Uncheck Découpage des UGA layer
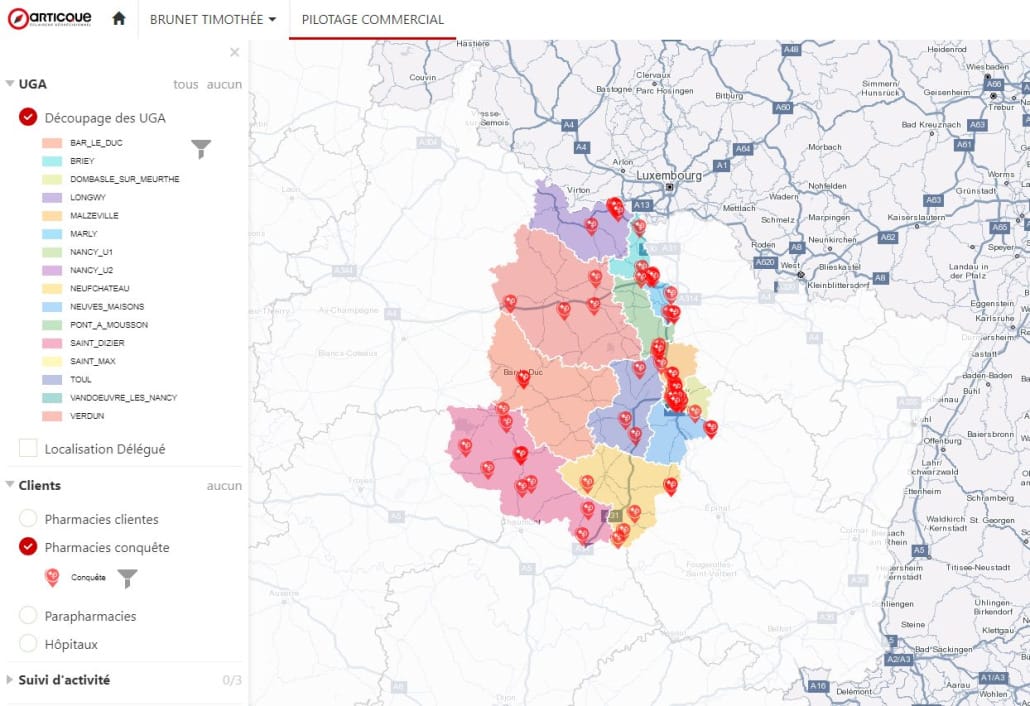 pos(28,118)
